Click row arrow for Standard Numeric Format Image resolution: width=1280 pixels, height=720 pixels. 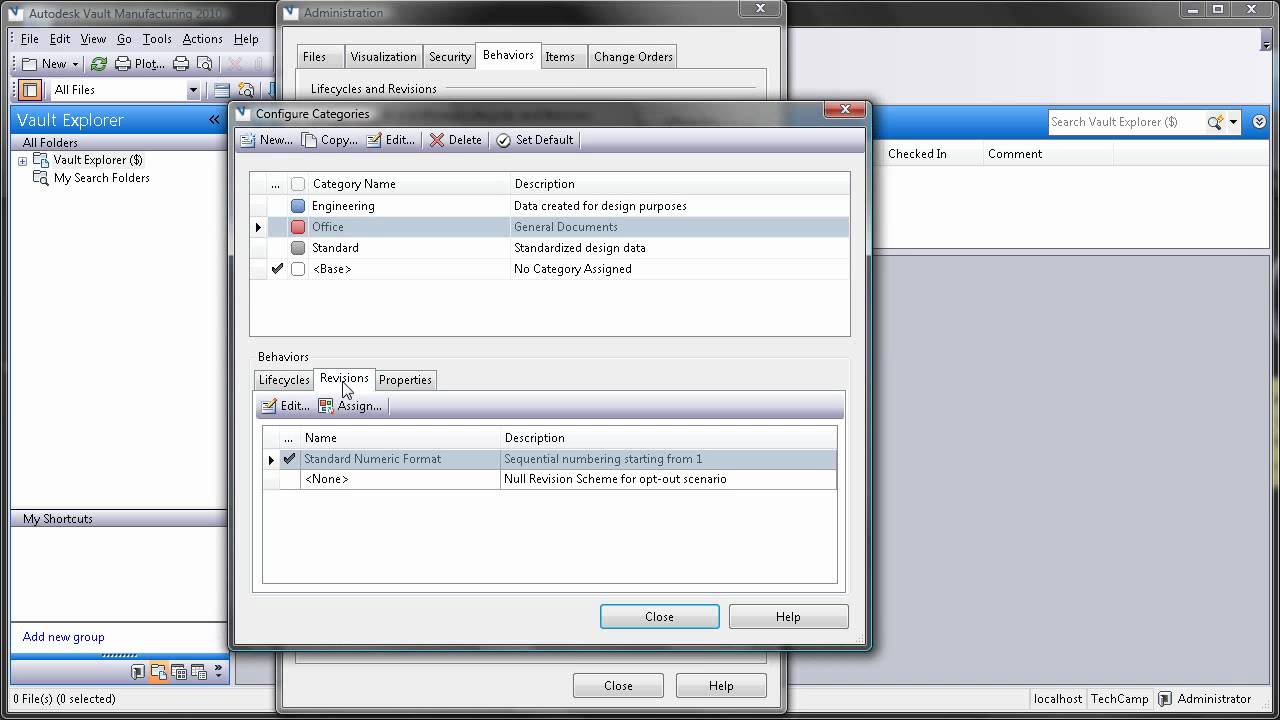tap(271, 459)
